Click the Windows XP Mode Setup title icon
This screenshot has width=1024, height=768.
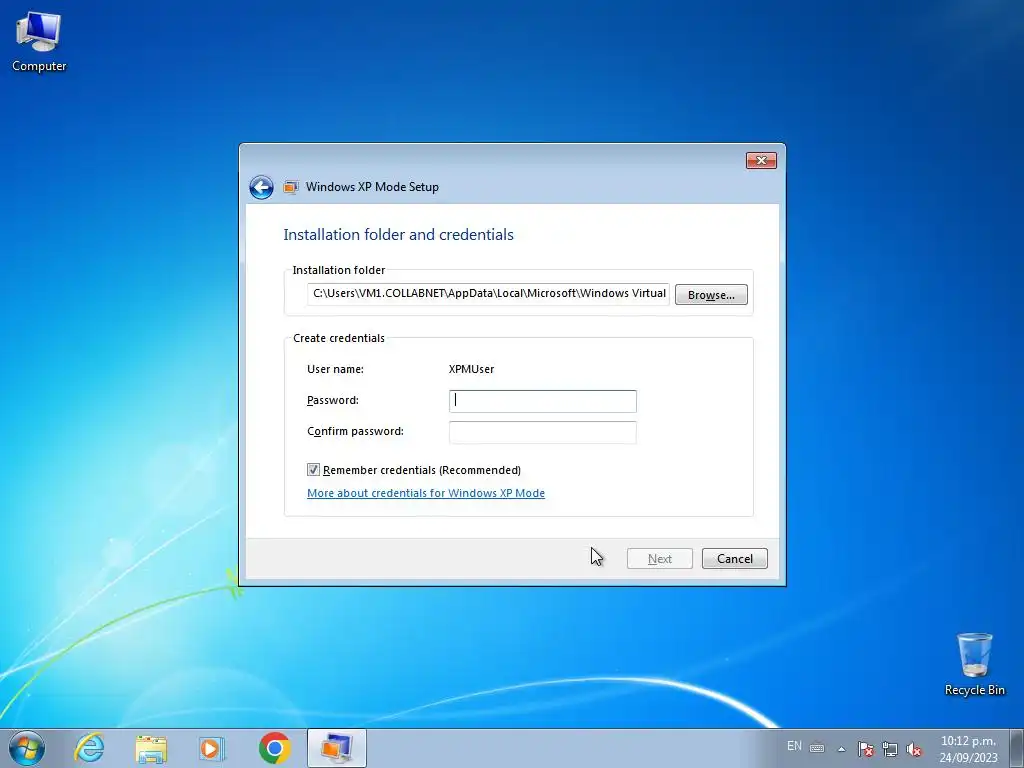pos(291,187)
